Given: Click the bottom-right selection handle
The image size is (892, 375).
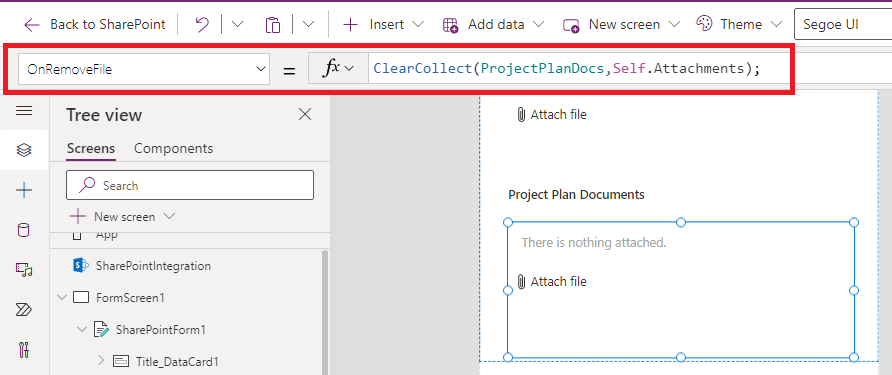Looking at the screenshot, I should click(853, 357).
